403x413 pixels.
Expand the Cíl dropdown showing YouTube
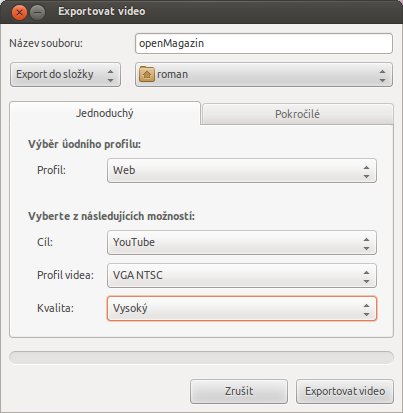(x=242, y=243)
